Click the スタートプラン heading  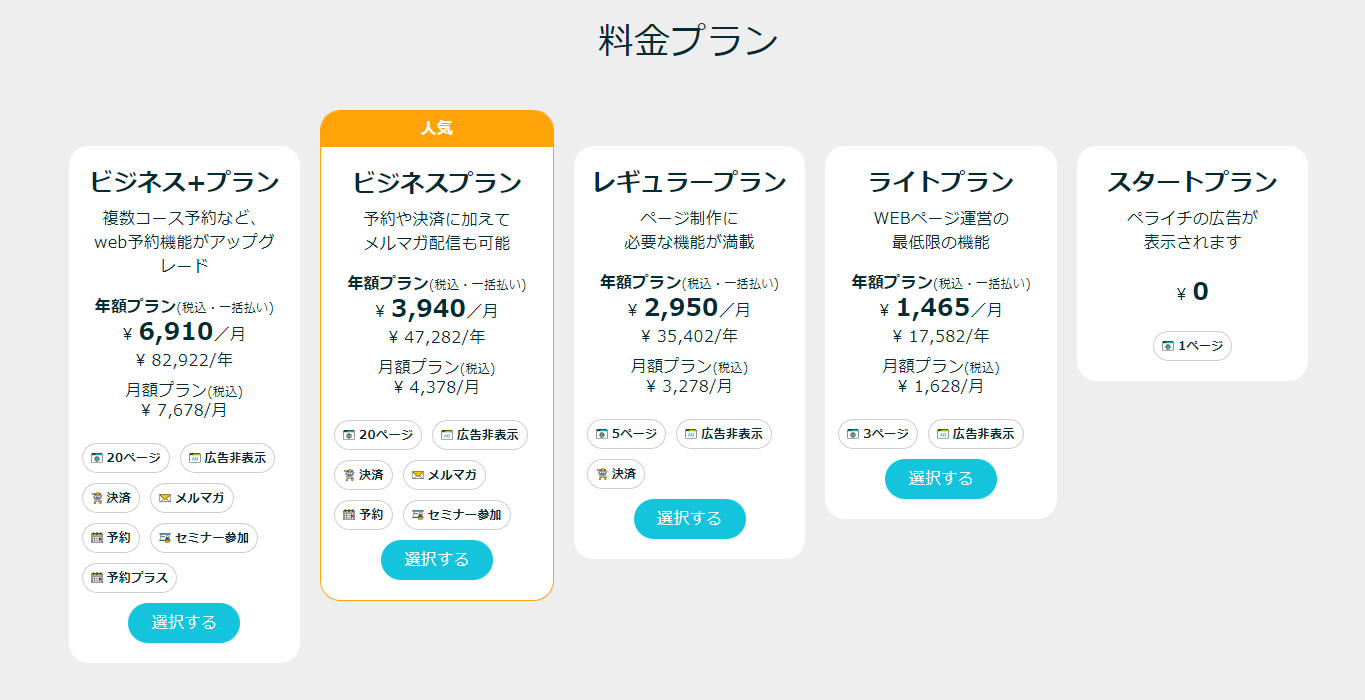(x=1192, y=182)
